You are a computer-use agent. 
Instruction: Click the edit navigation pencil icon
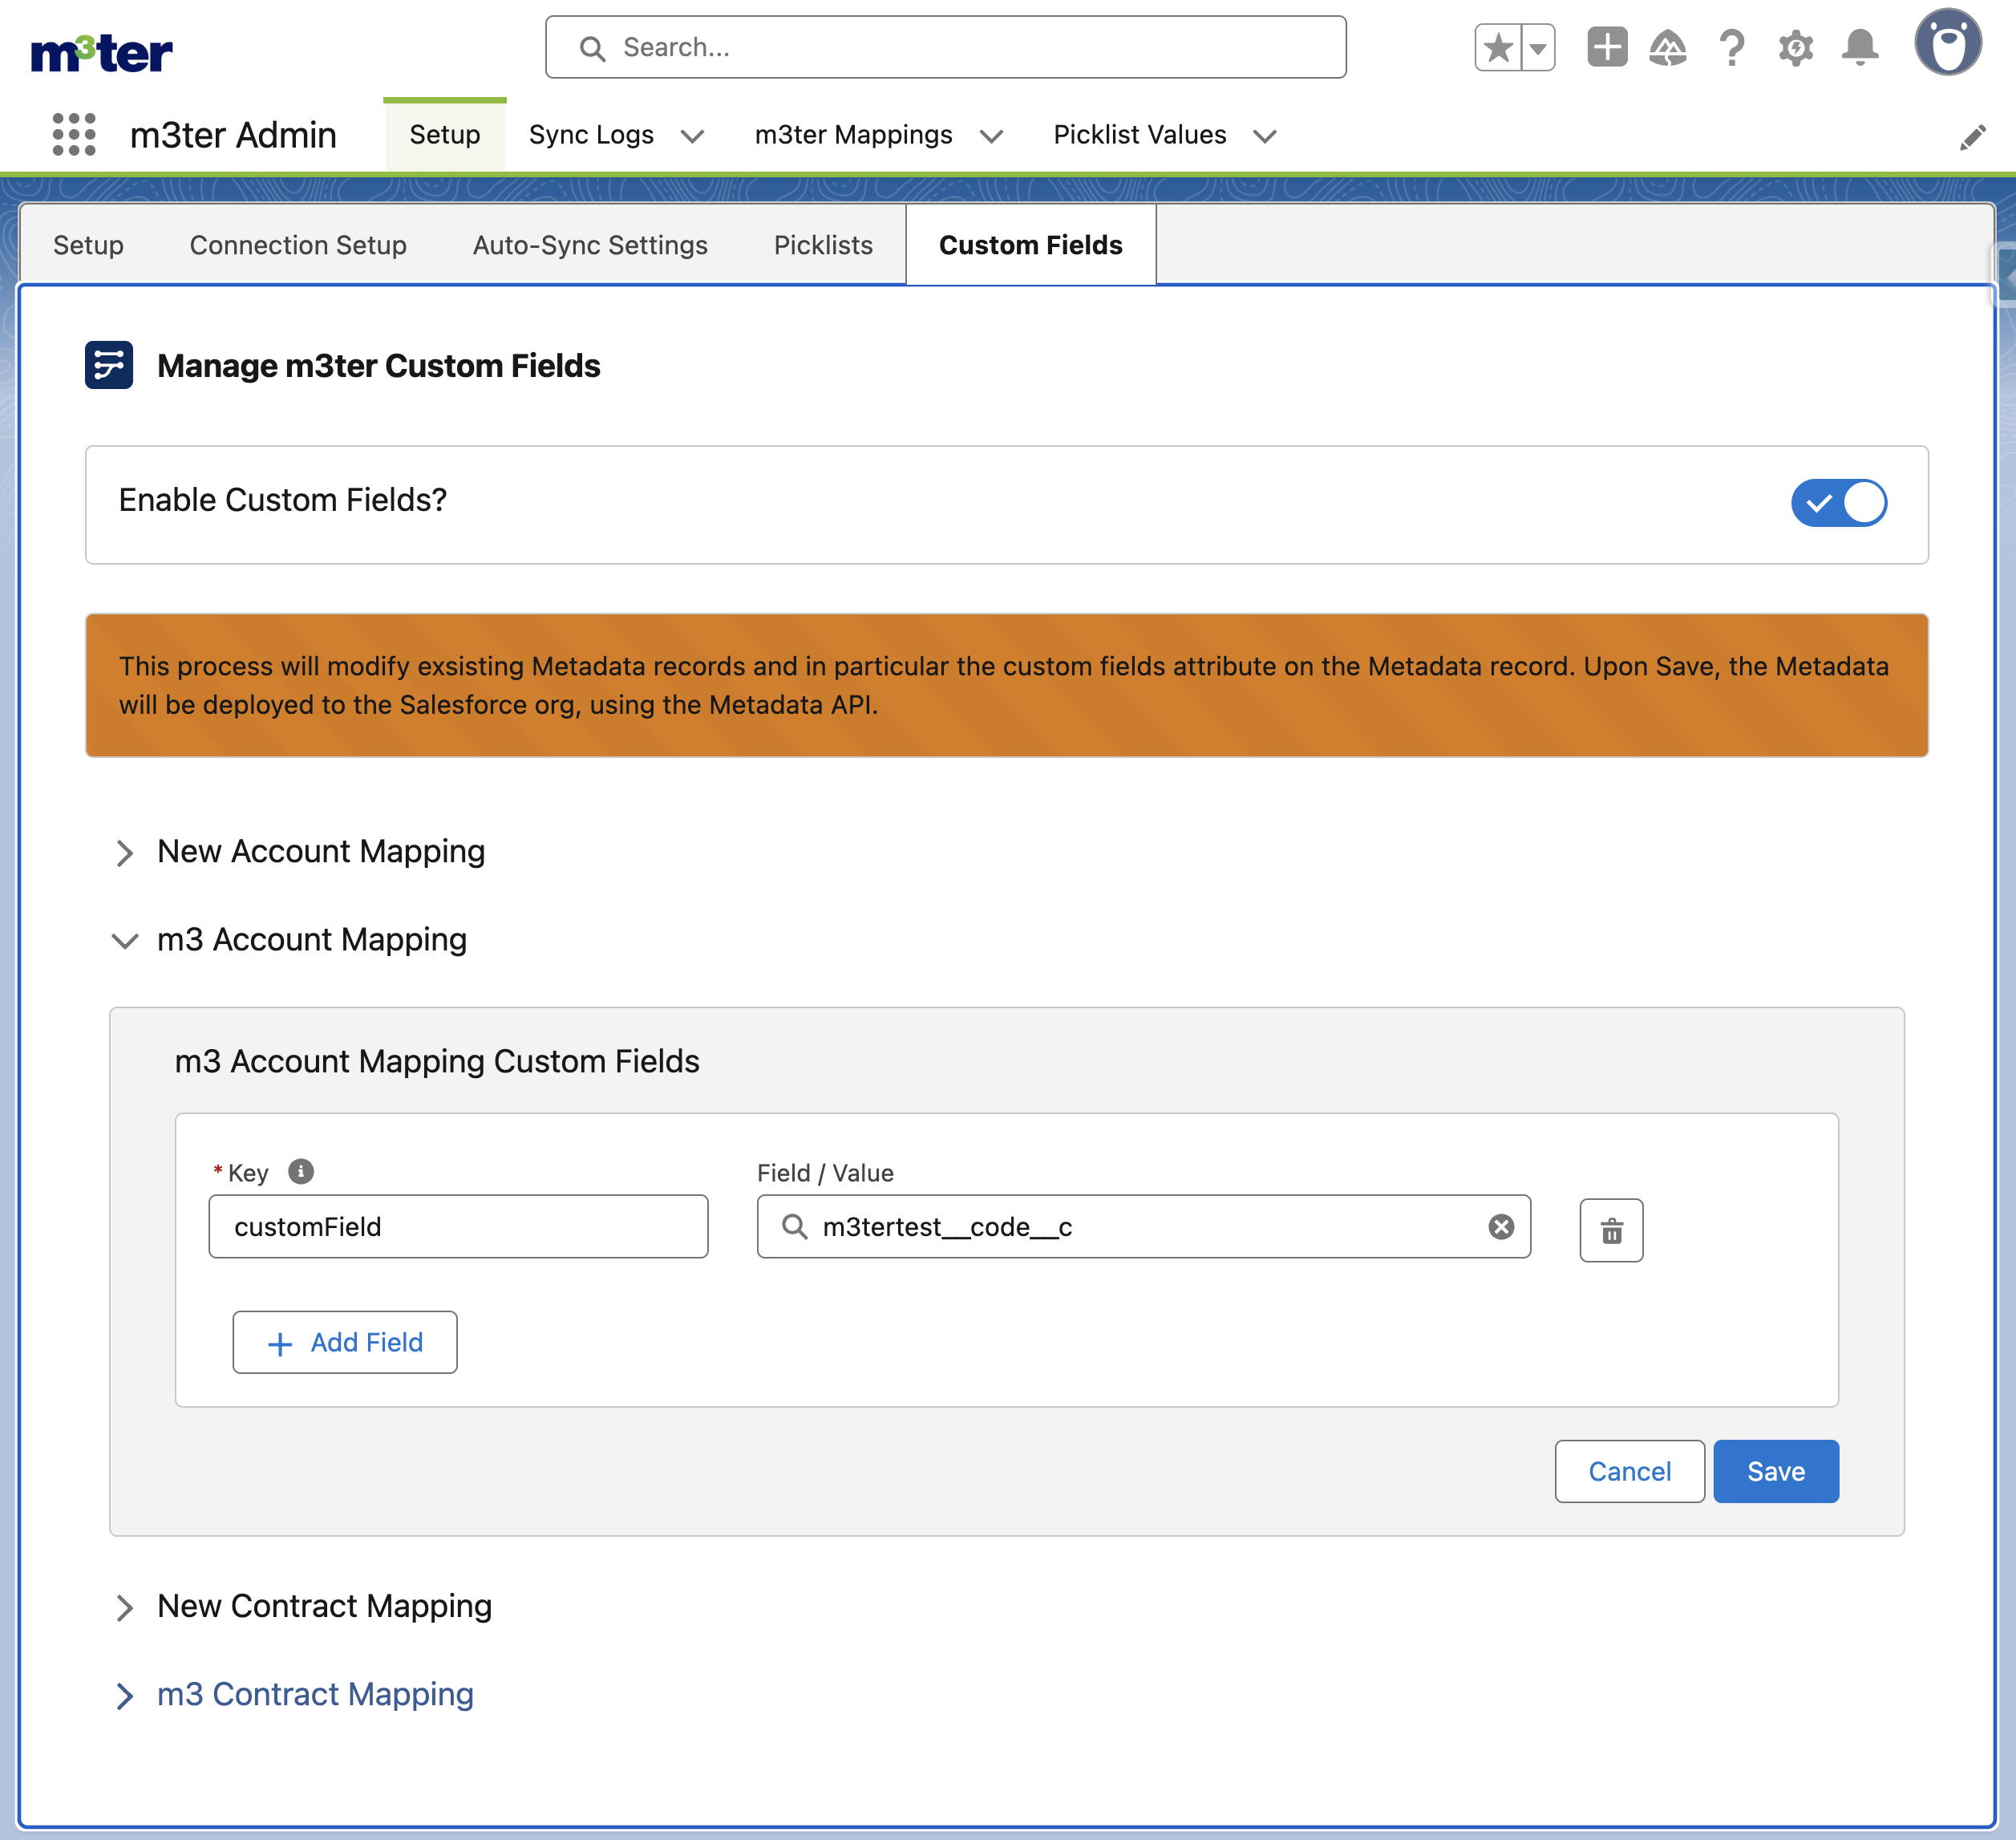click(1972, 137)
